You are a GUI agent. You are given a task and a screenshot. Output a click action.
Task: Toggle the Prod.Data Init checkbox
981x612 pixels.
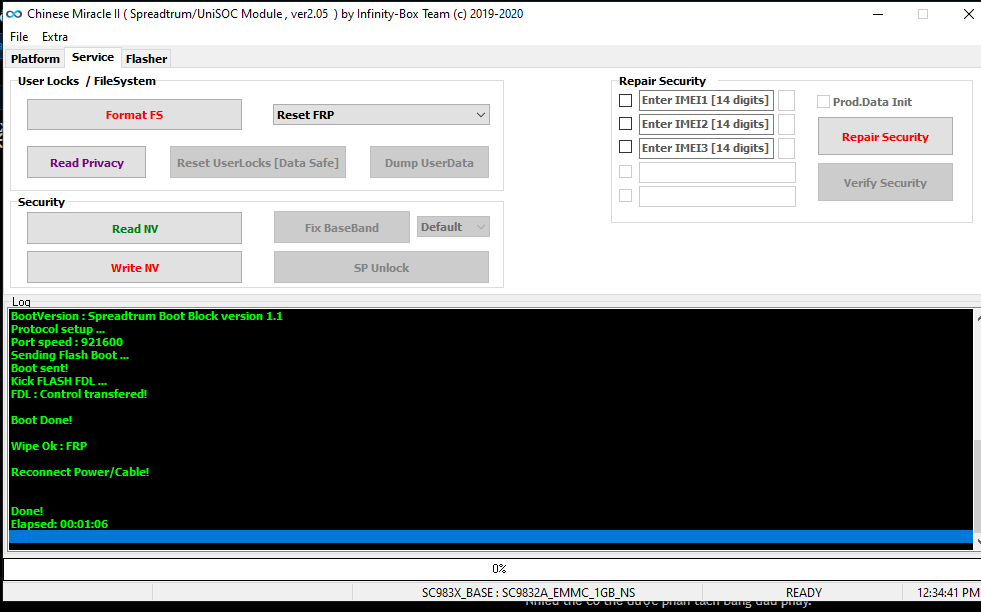[x=823, y=101]
